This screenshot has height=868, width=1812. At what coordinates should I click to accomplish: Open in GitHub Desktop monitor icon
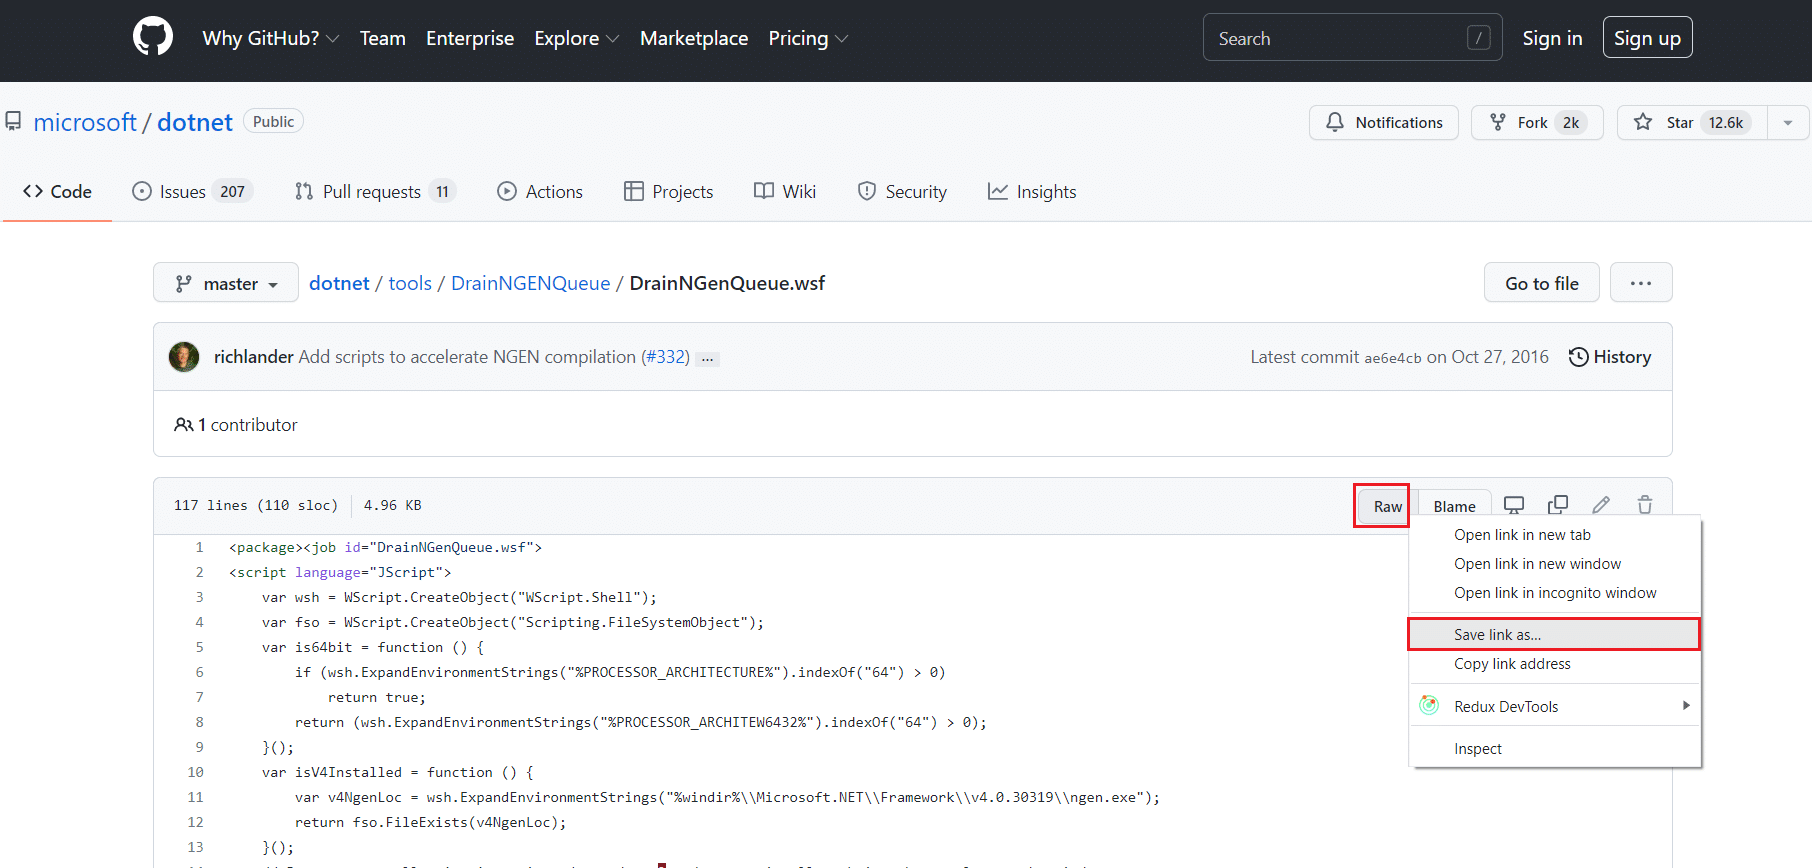(x=1514, y=505)
